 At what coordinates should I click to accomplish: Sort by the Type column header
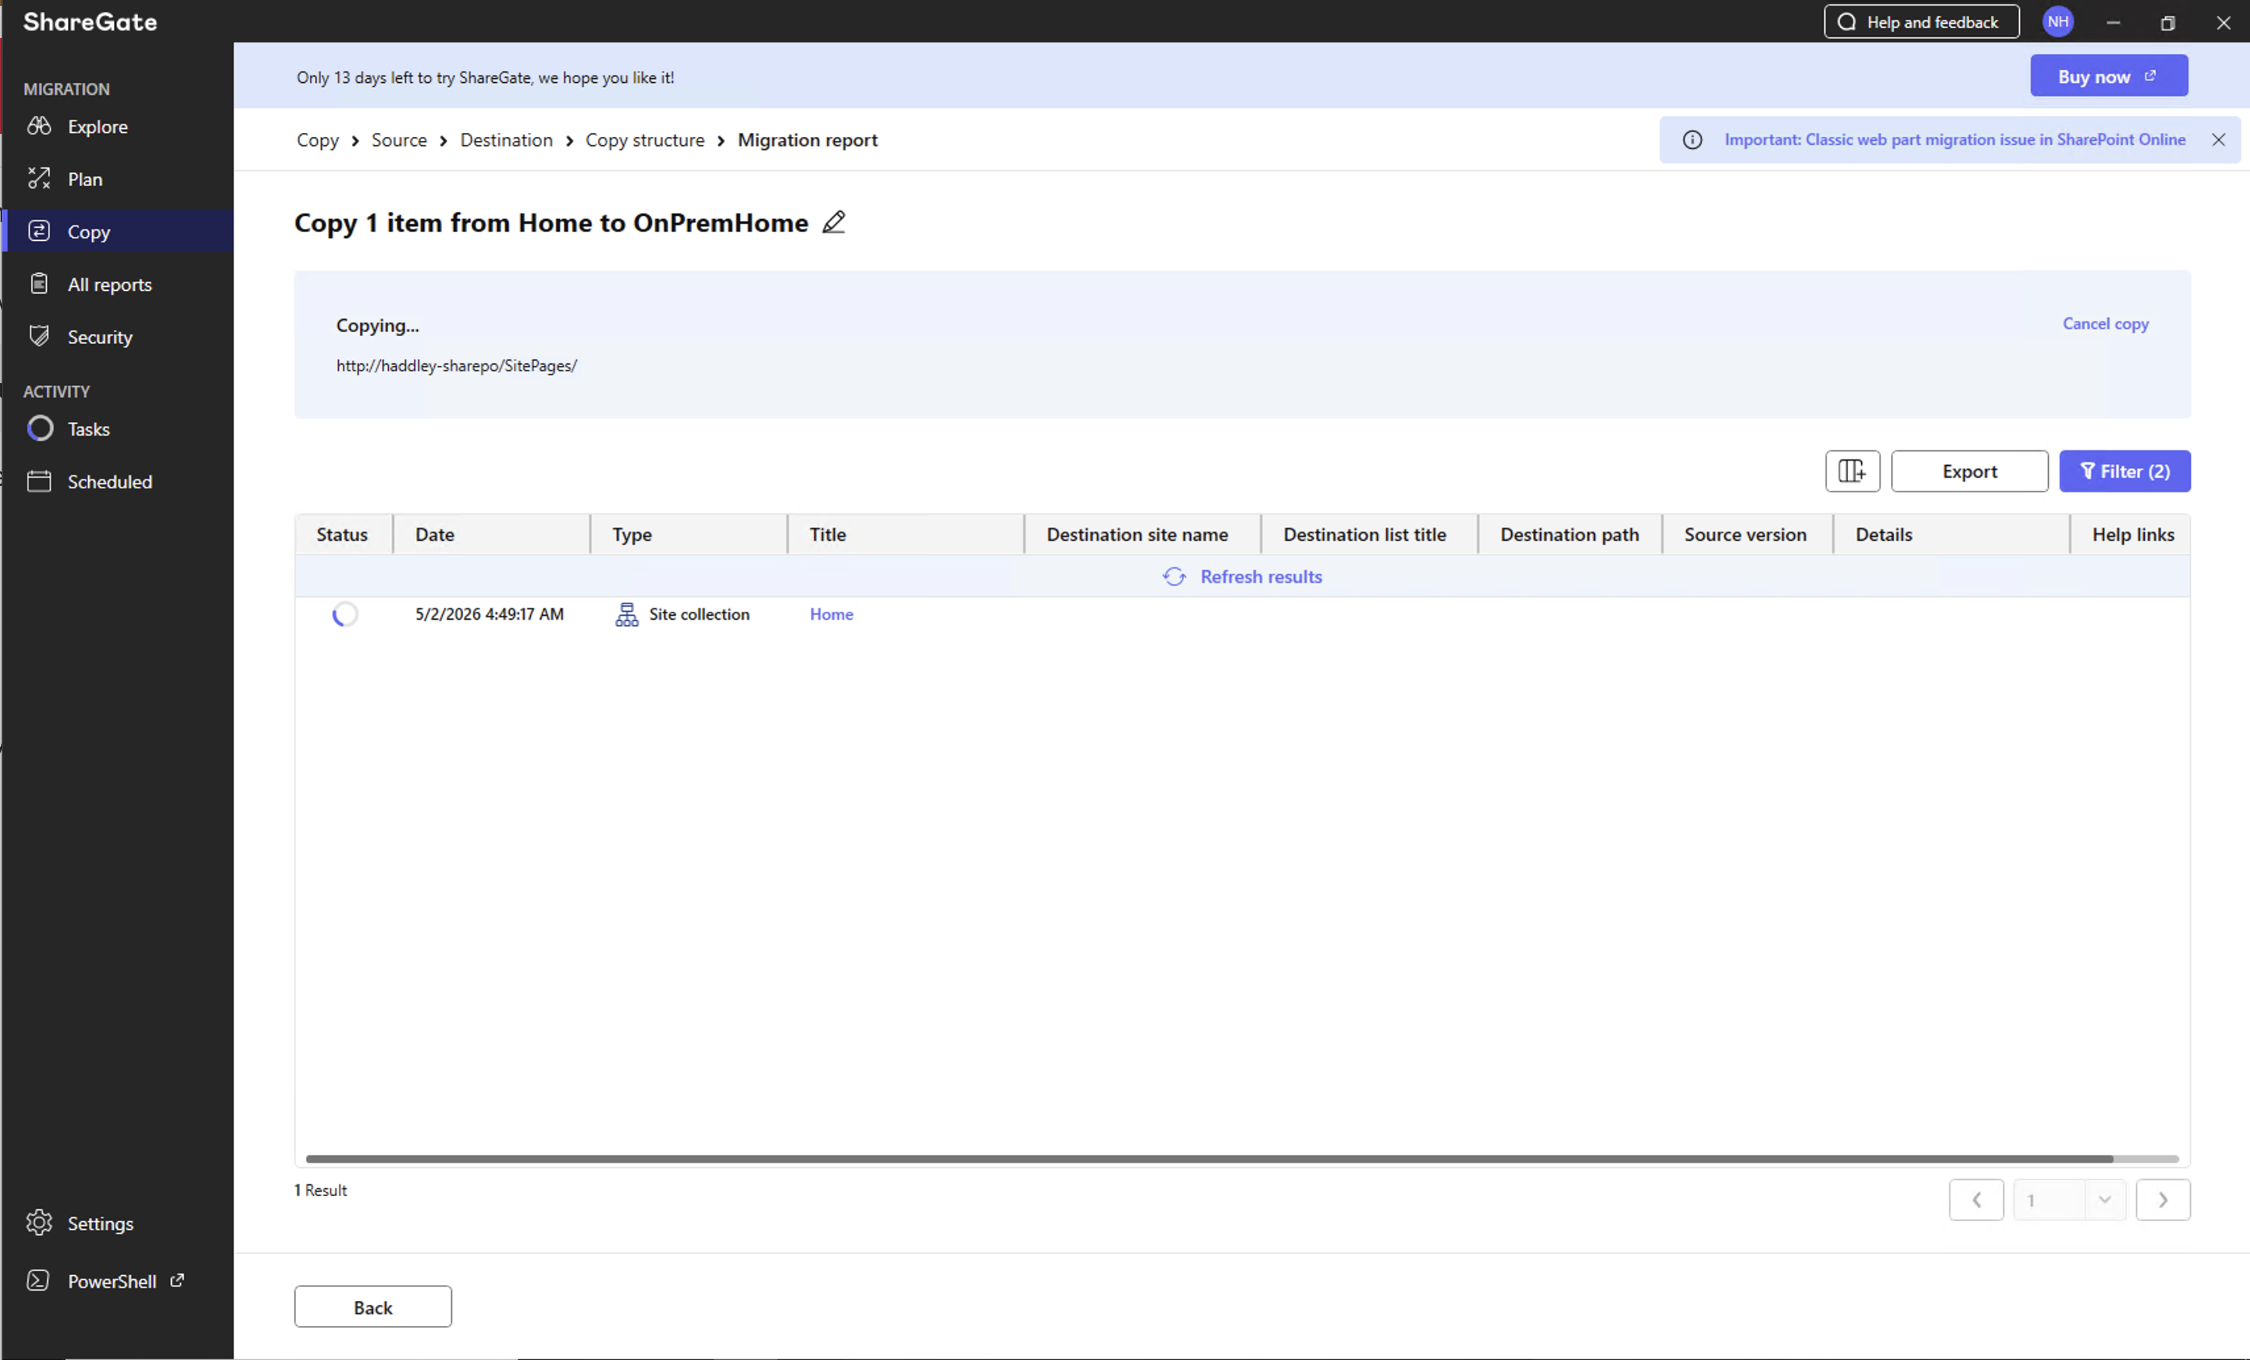688,534
